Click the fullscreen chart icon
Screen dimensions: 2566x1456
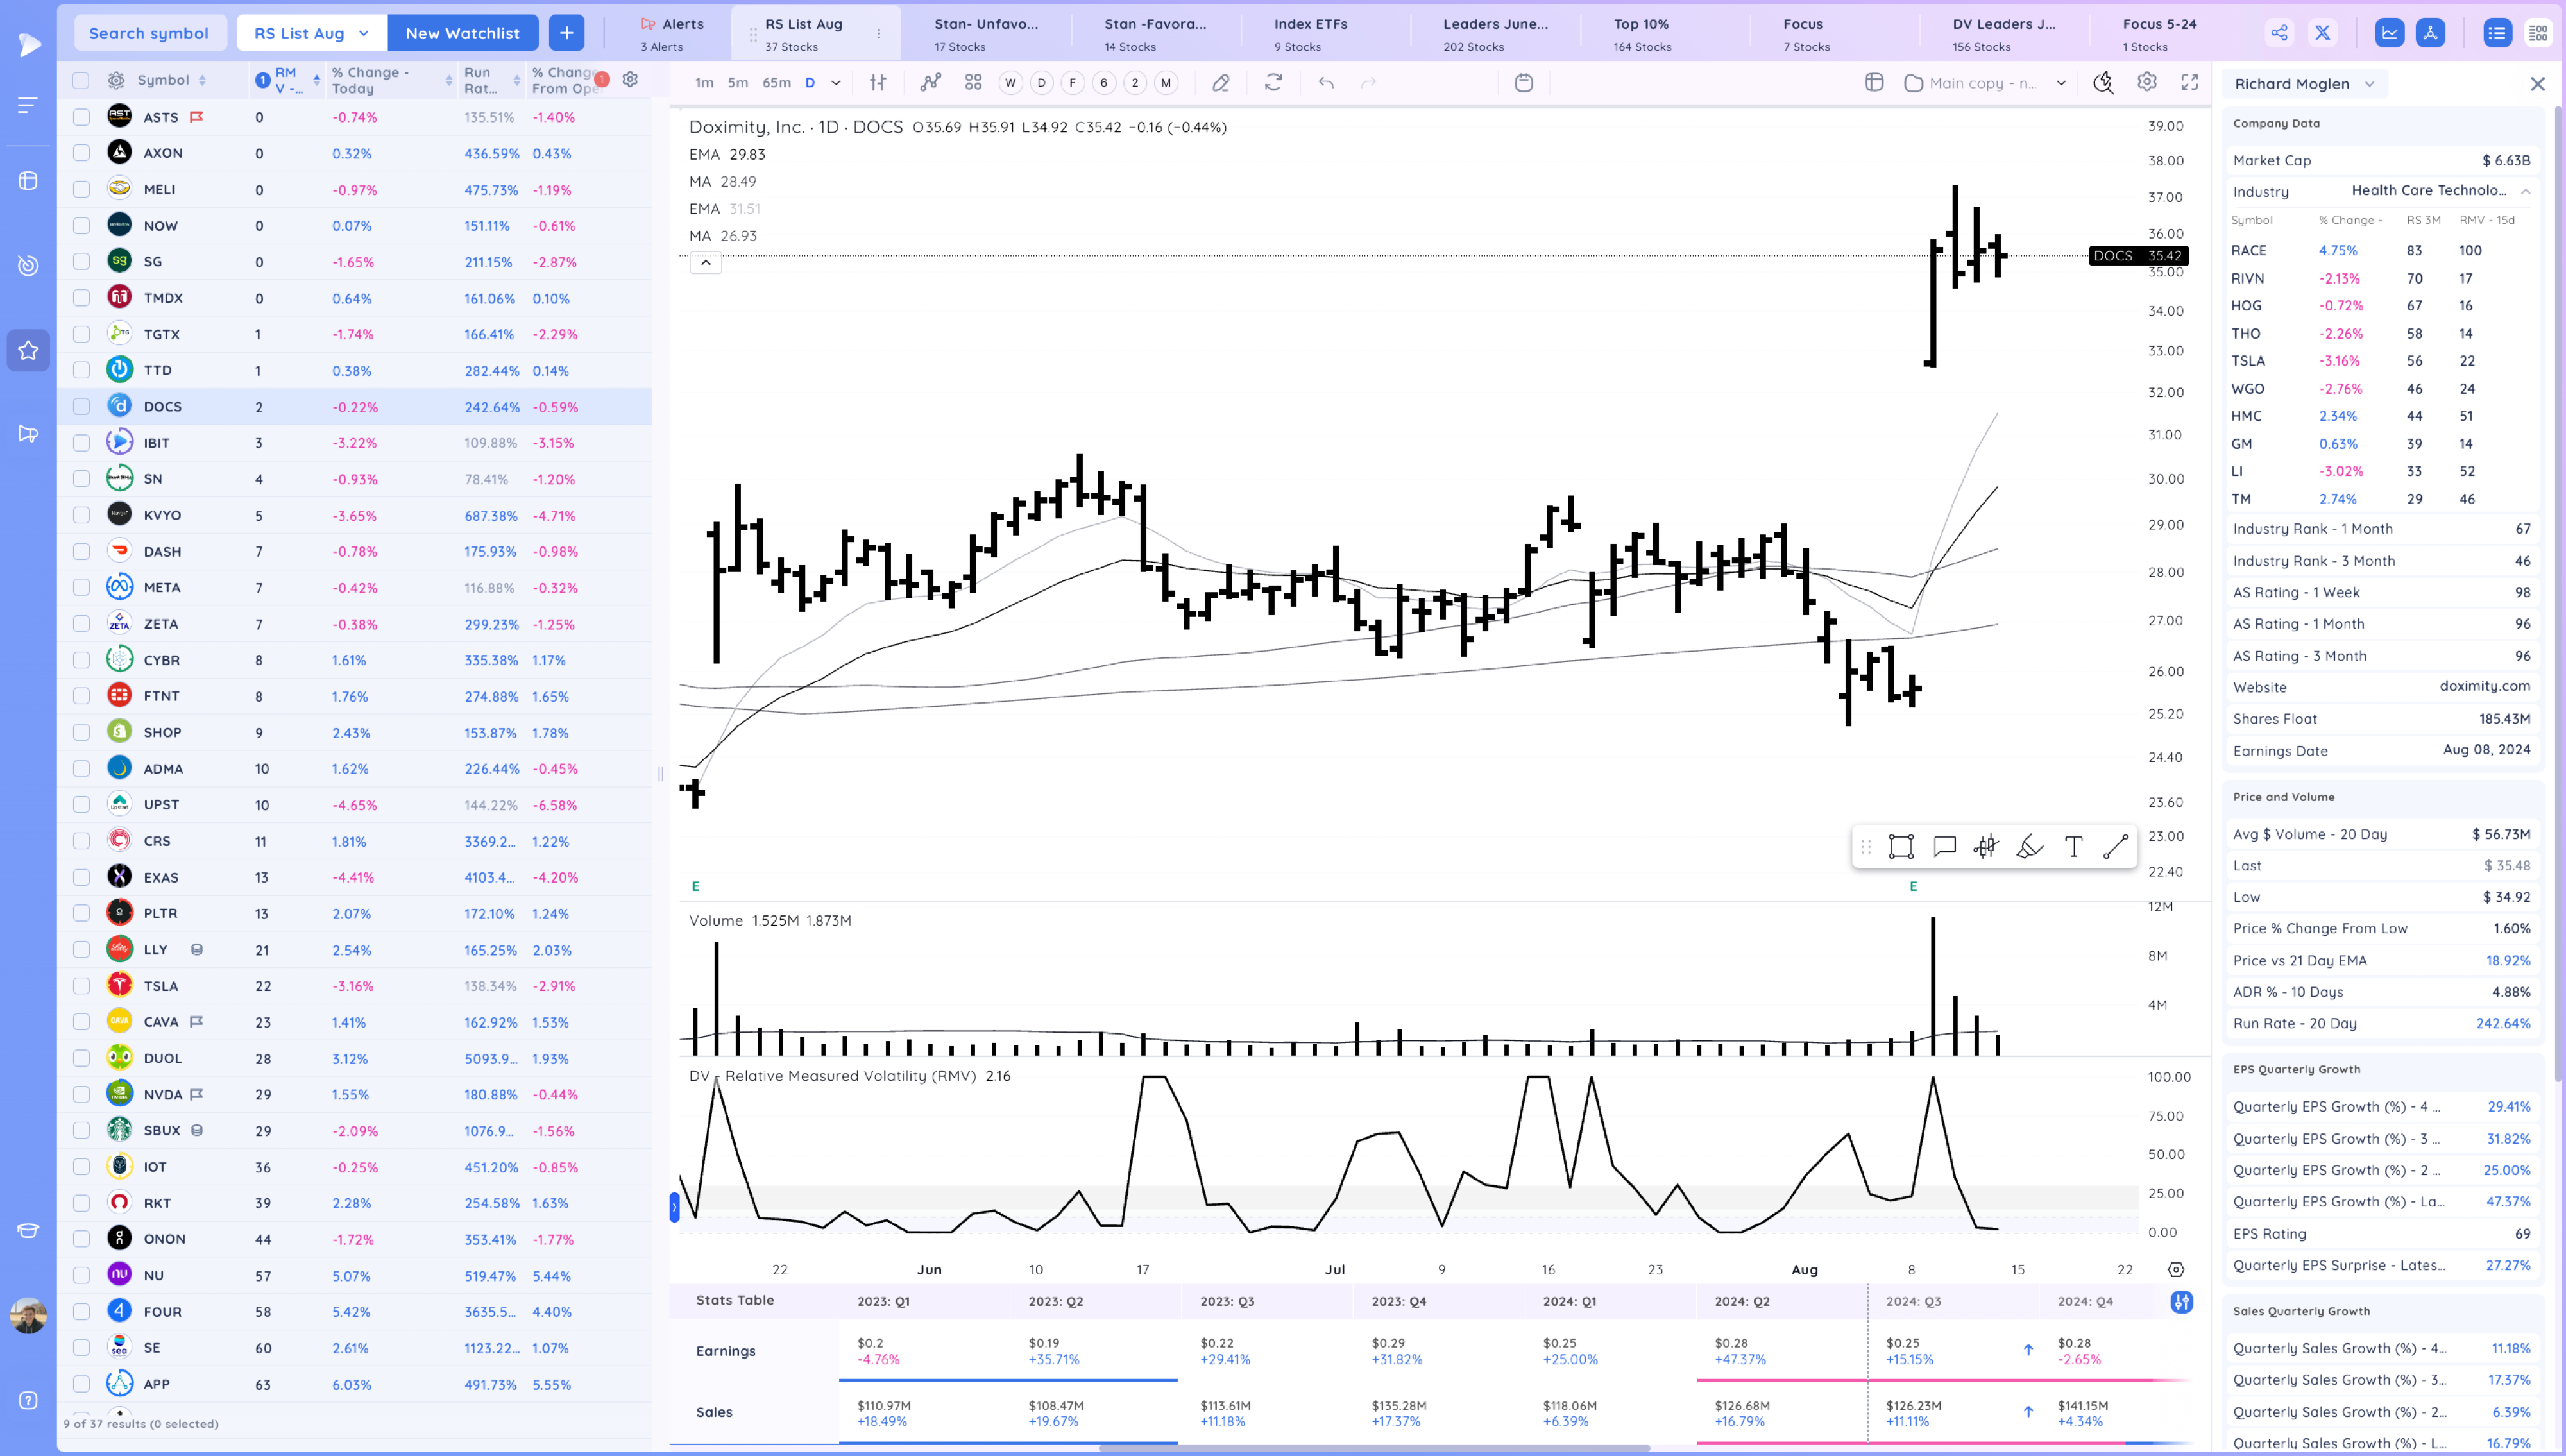pyautogui.click(x=2189, y=82)
